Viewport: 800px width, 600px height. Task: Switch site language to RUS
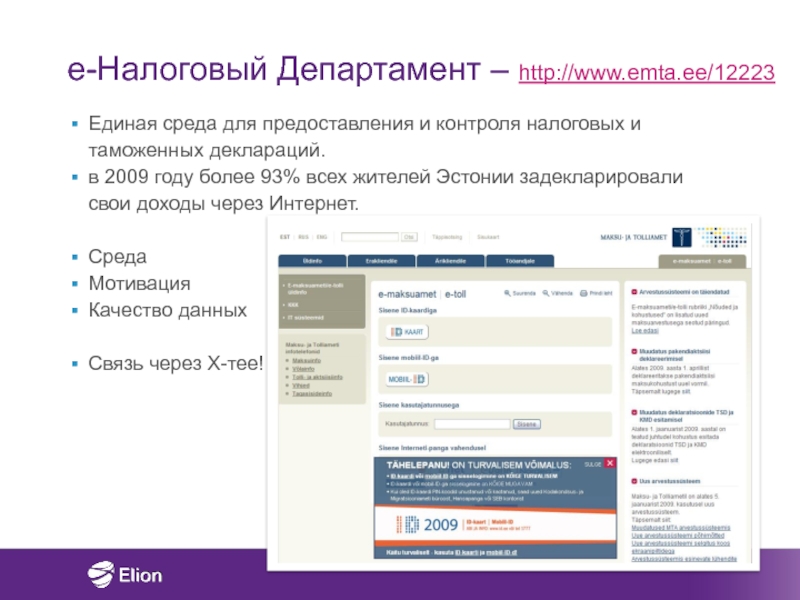(304, 237)
